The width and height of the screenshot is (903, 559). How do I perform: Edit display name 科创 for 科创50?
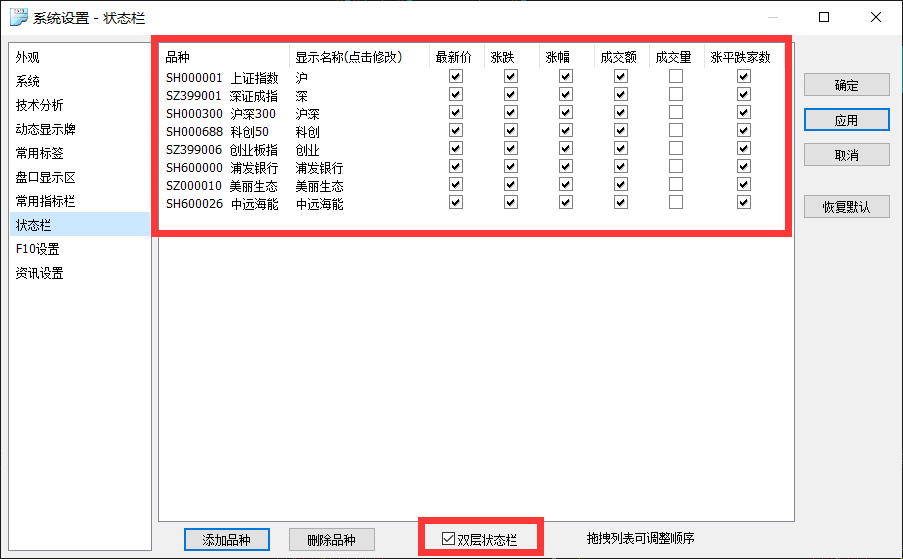click(x=308, y=132)
